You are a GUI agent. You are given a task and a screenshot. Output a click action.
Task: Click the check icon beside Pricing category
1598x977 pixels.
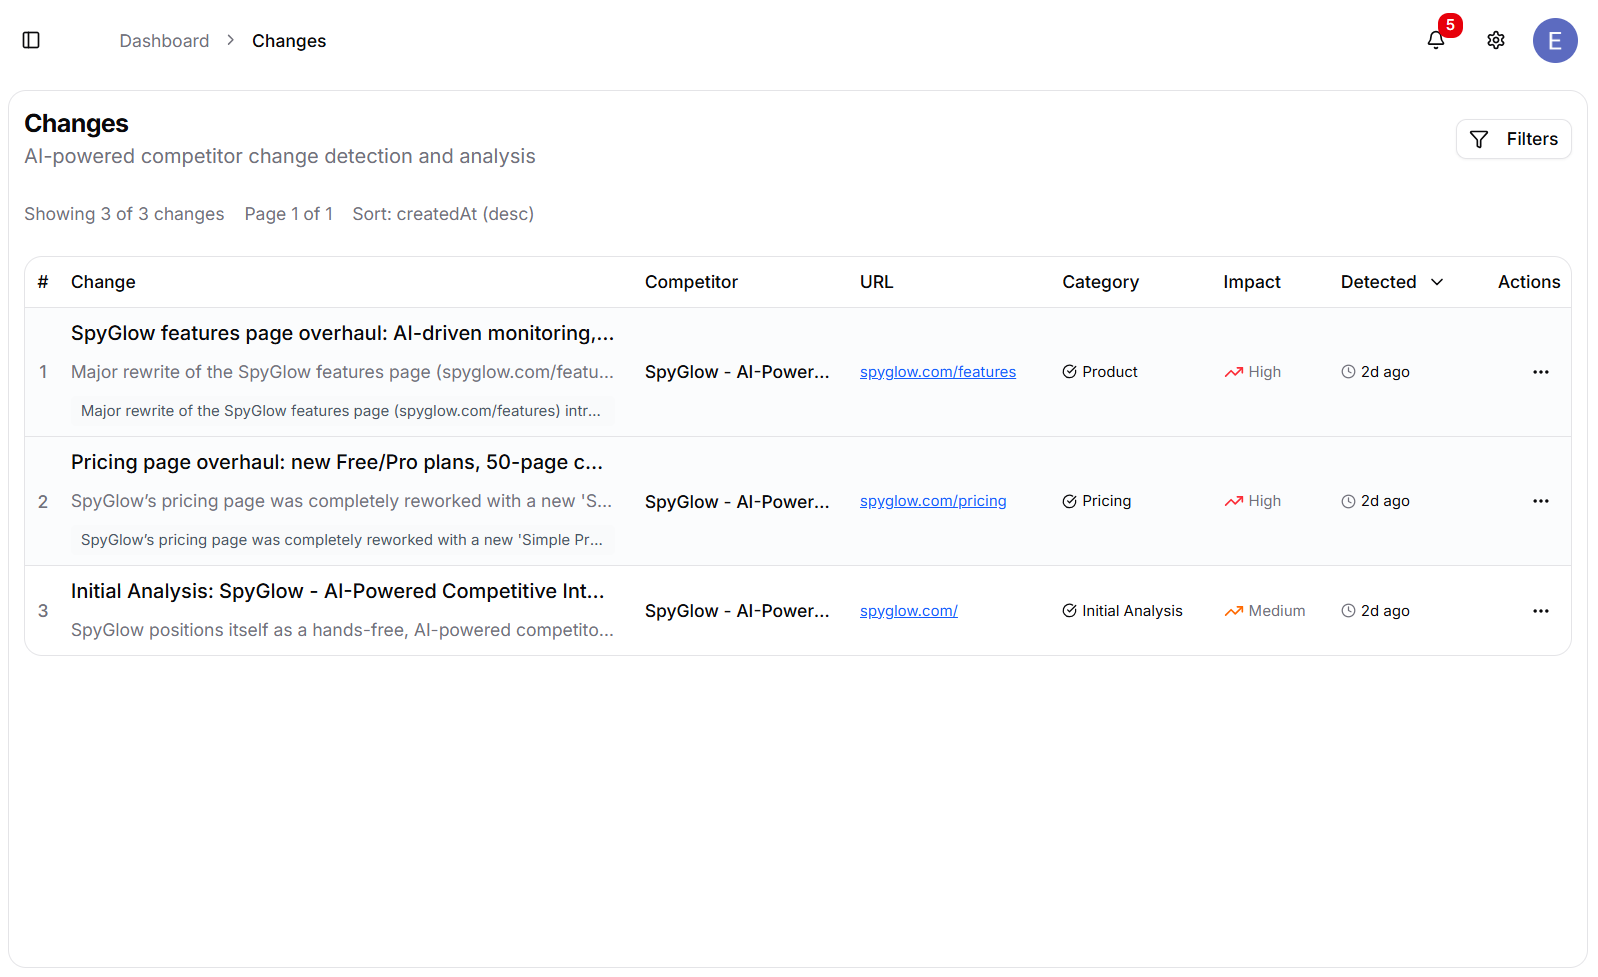coord(1070,501)
